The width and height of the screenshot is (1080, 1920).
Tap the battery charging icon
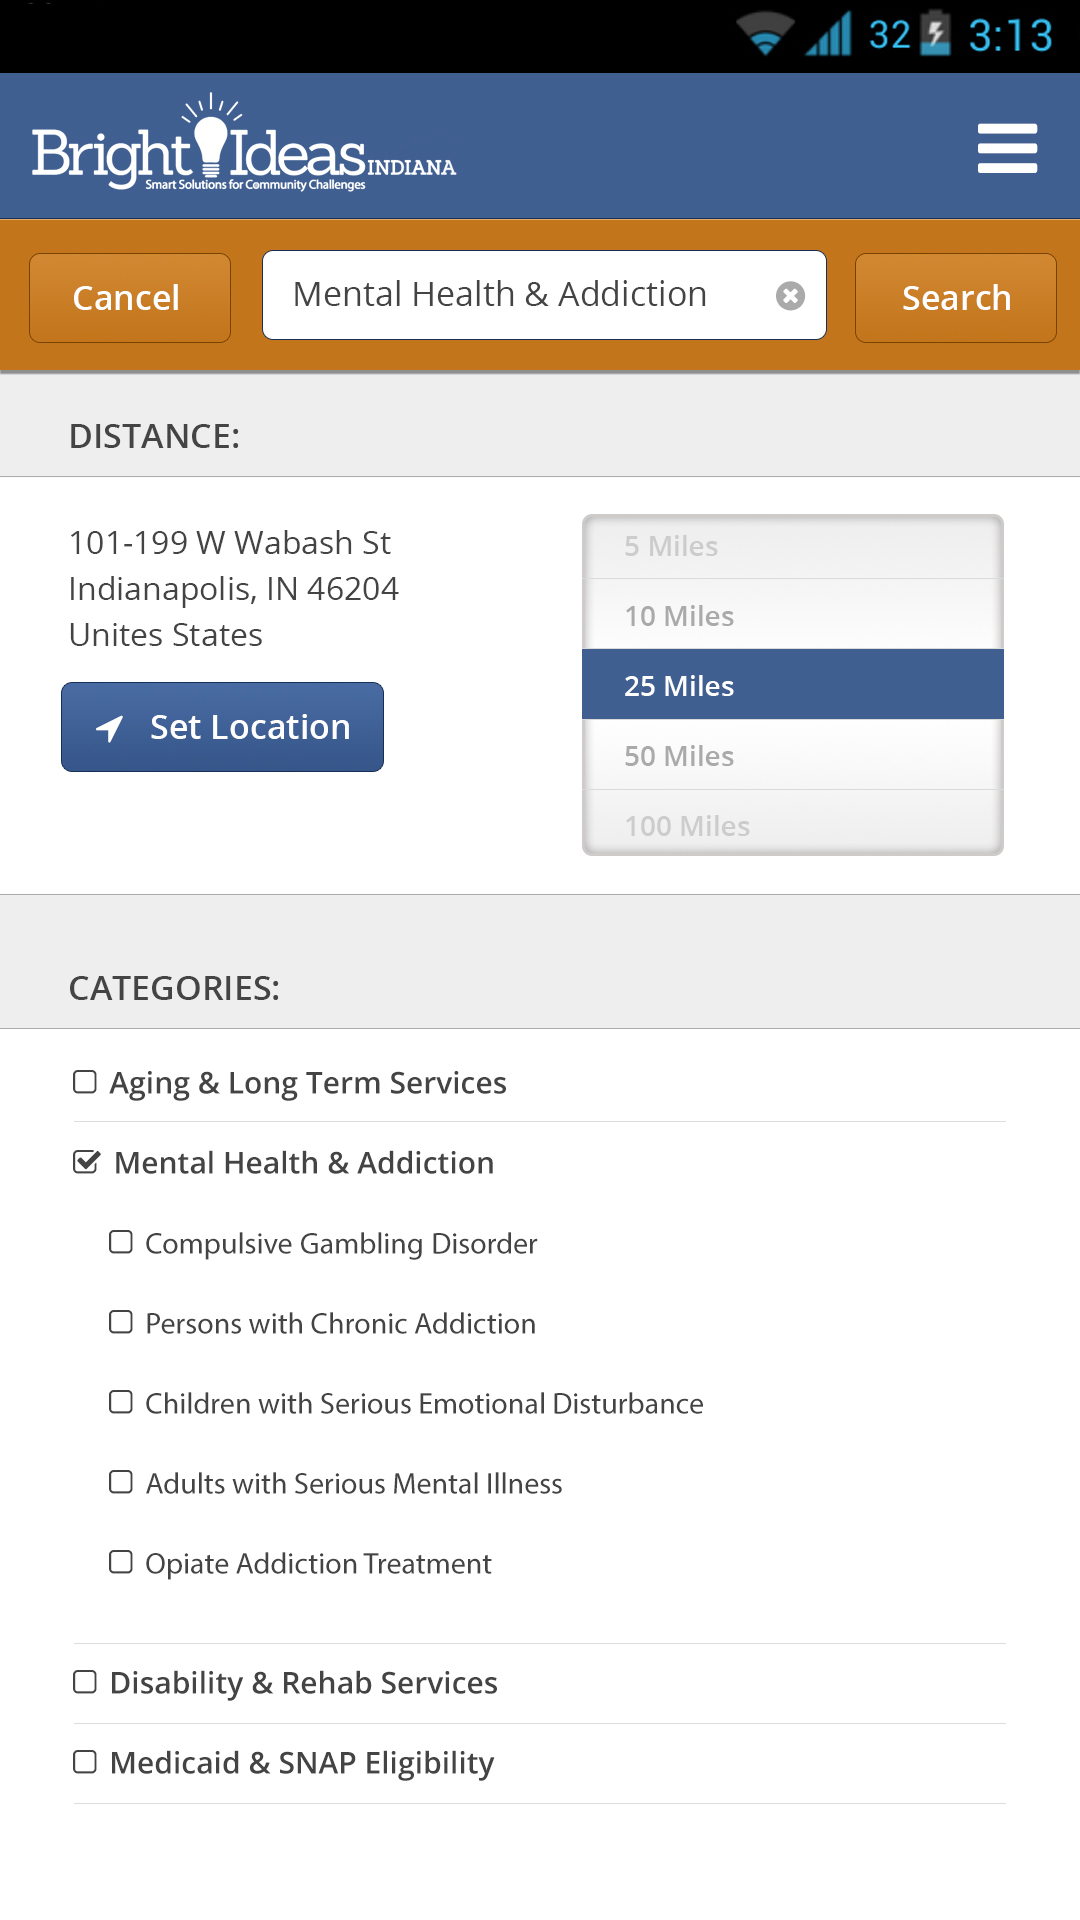tap(936, 33)
